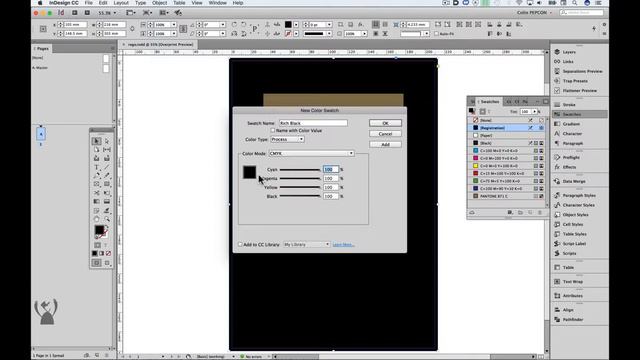This screenshot has width=640, height=360.
Task: Open the Object menu
Action: click(x=159, y=3)
